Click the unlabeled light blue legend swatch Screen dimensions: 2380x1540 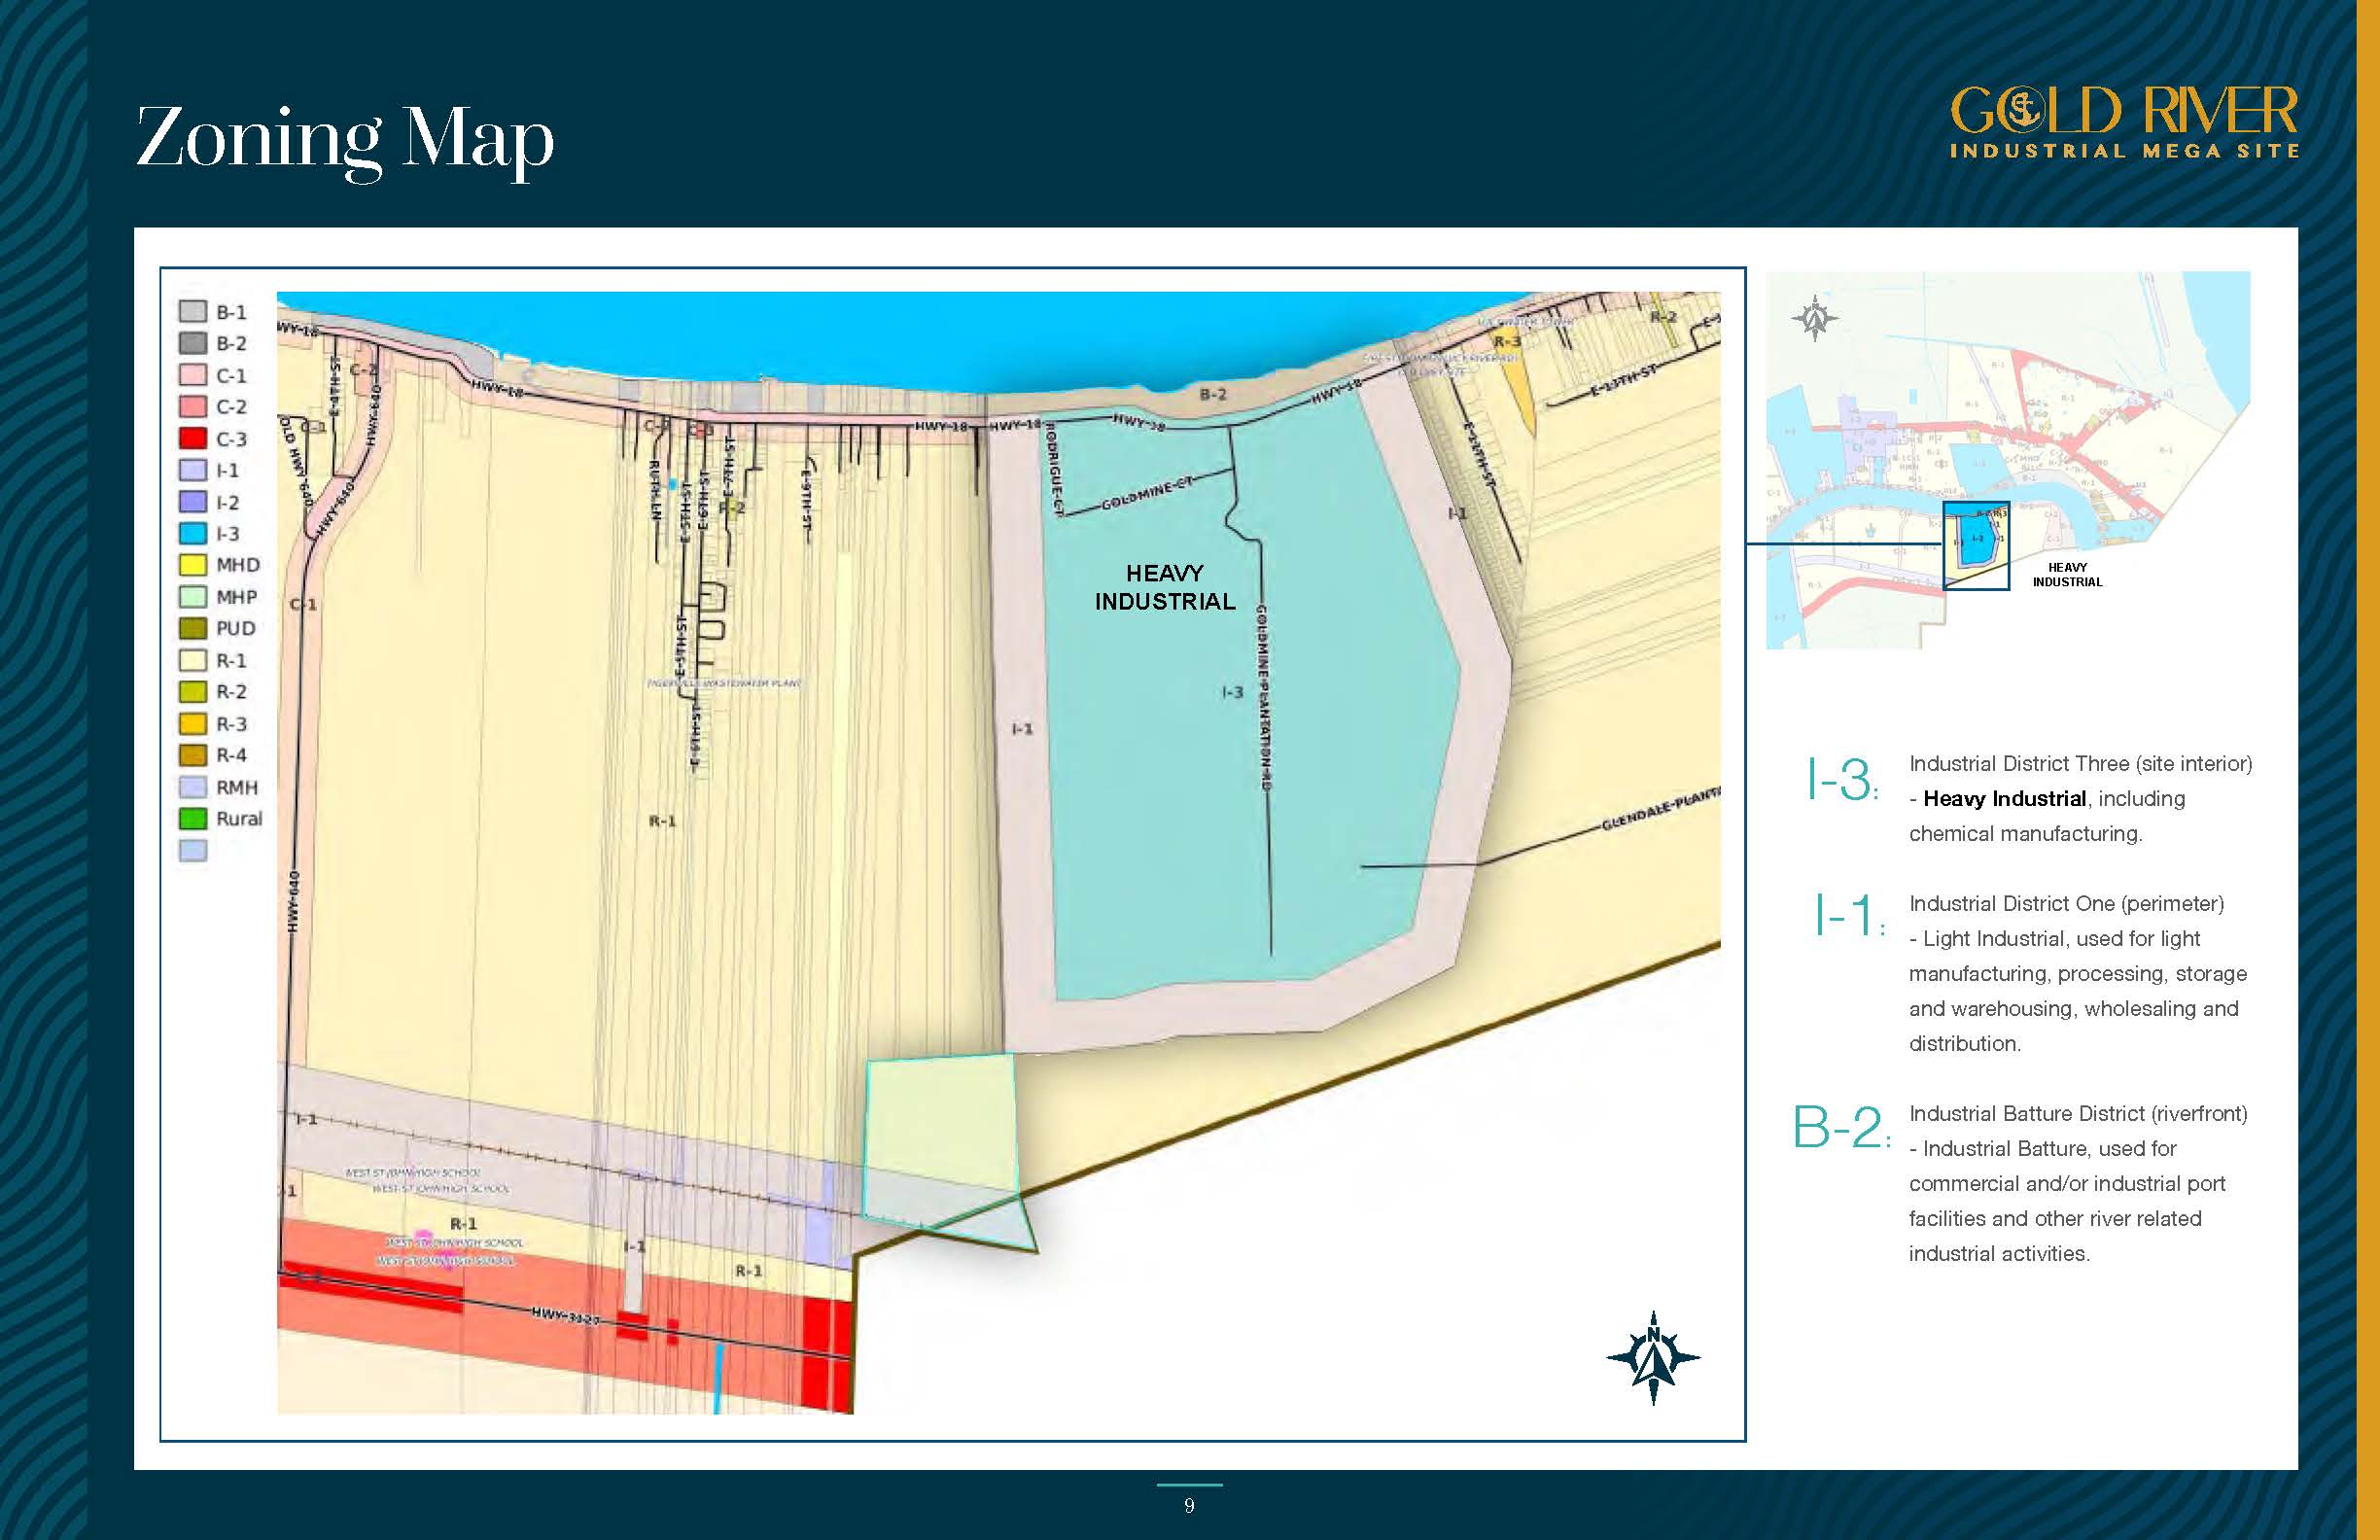(193, 850)
